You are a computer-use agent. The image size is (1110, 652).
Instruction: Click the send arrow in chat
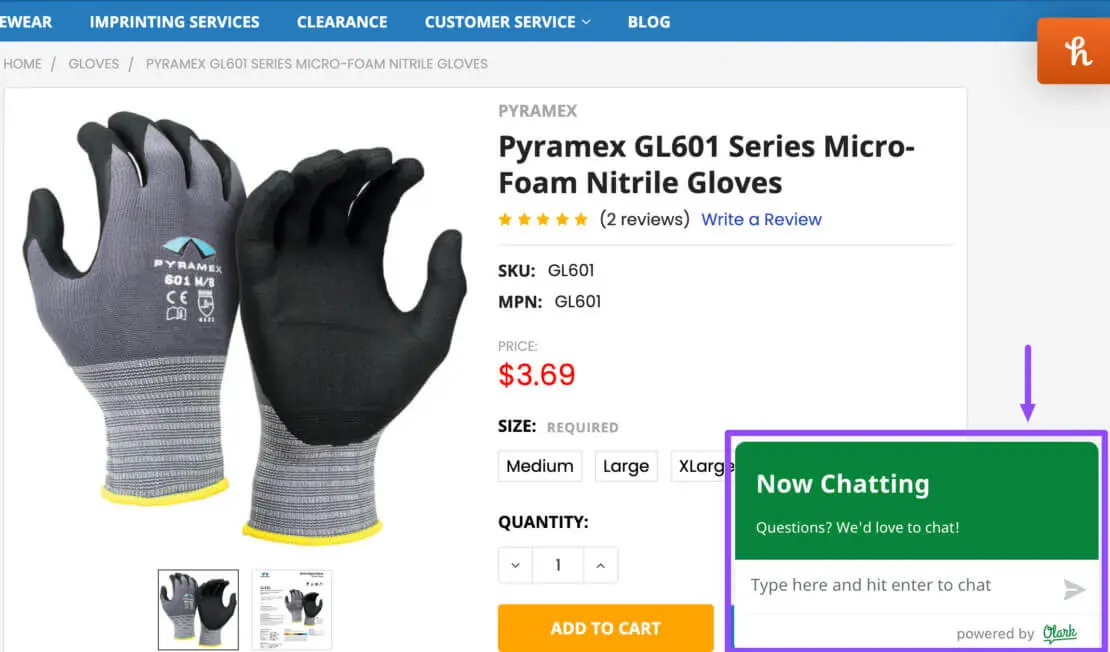tap(1074, 589)
